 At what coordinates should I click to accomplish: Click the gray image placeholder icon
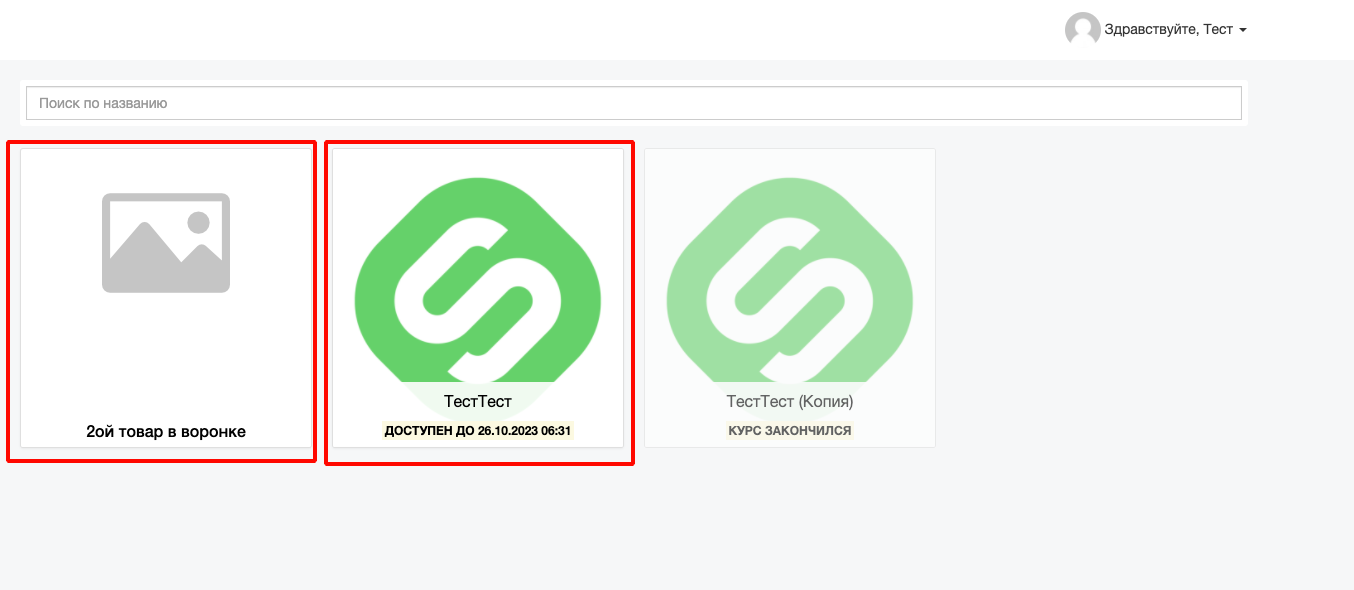coord(166,243)
